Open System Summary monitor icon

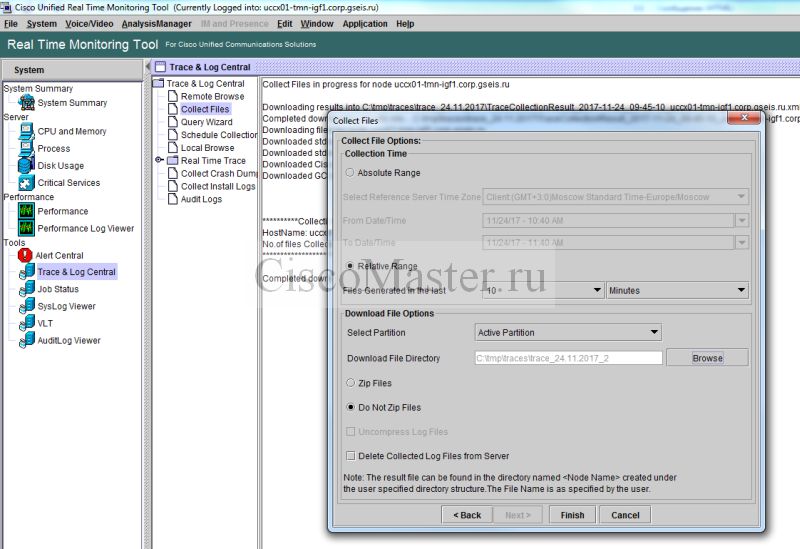[27, 103]
